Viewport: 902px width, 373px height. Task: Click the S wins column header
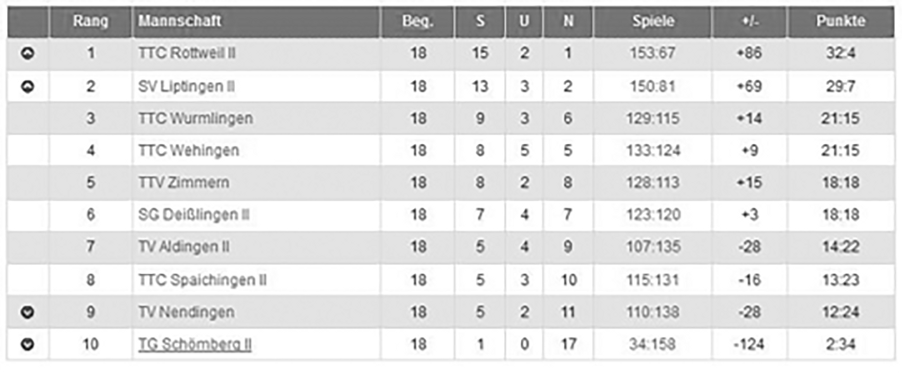tap(480, 22)
